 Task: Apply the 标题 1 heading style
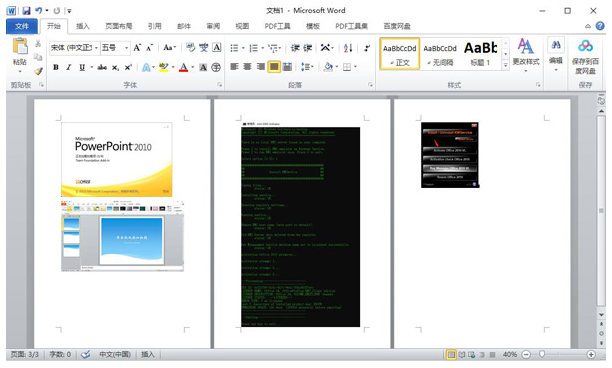480,54
